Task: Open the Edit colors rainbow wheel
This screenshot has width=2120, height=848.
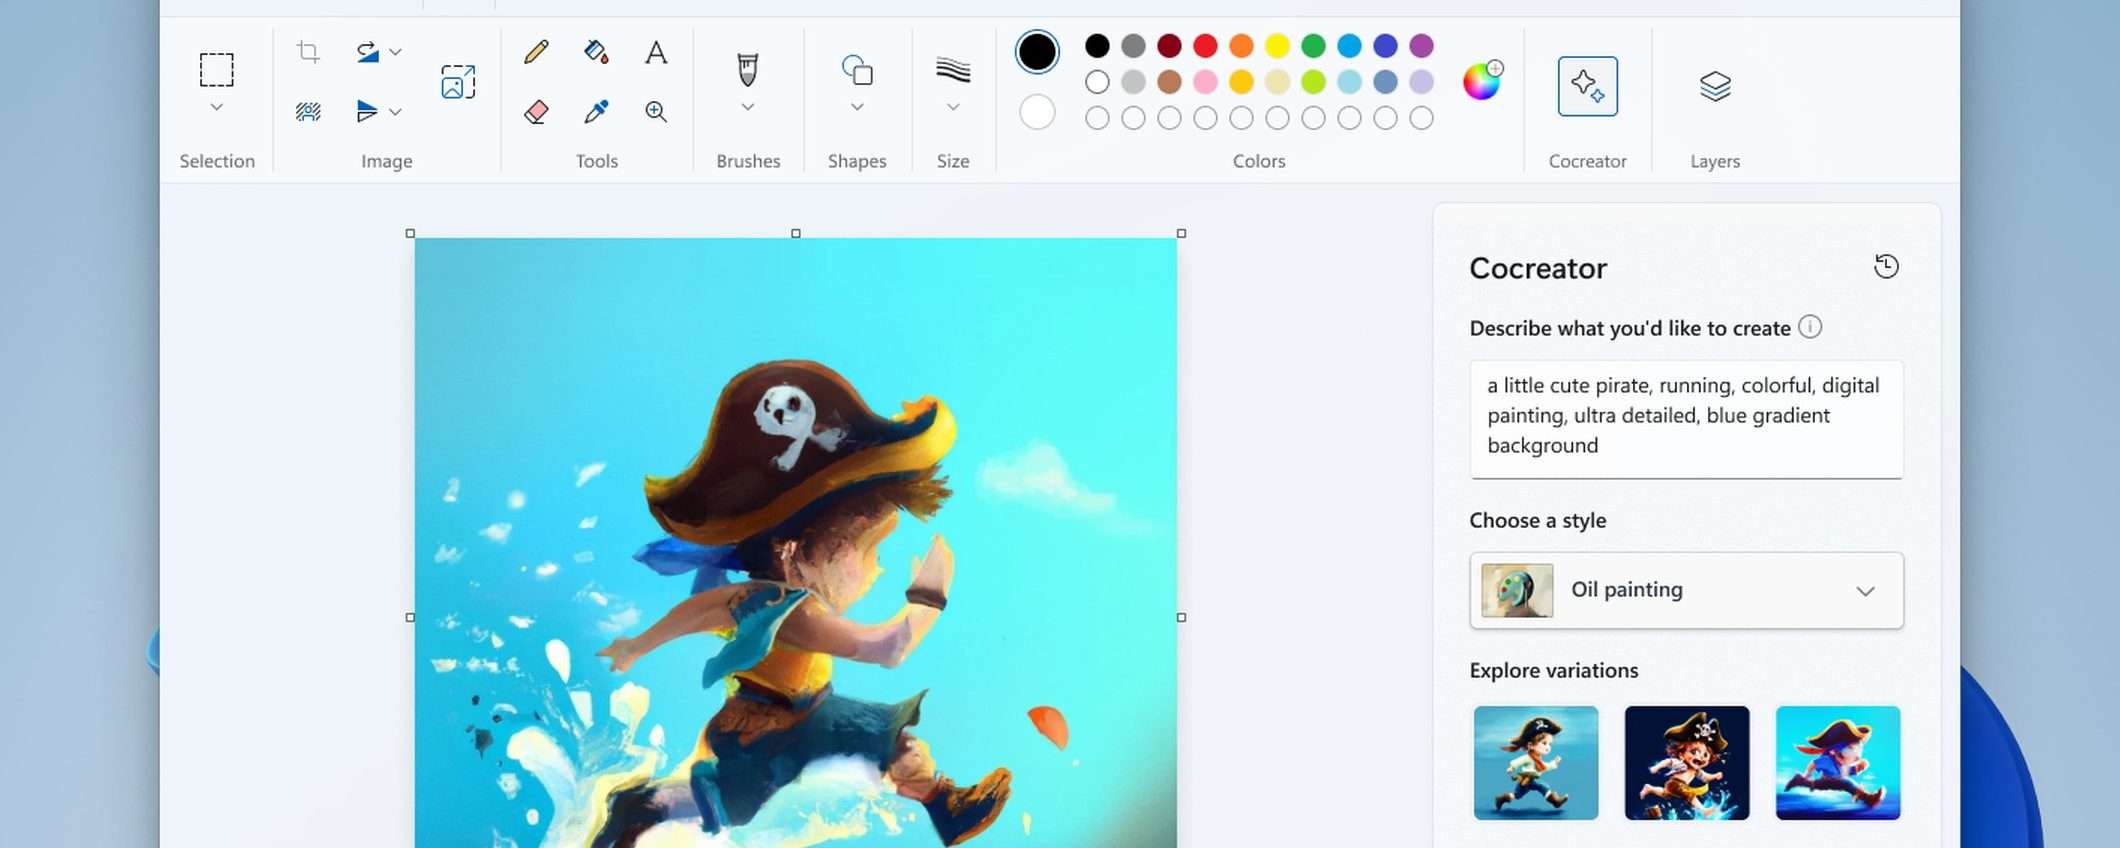Action: [1482, 80]
